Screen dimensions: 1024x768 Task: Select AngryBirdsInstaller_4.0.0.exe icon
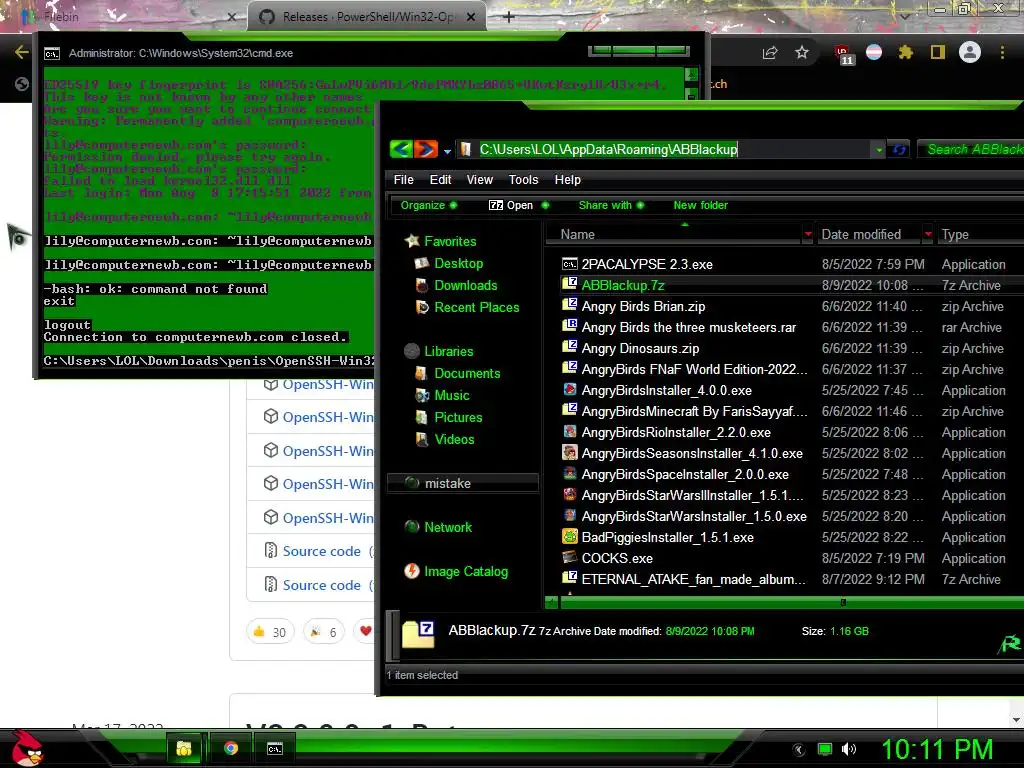tap(569, 390)
